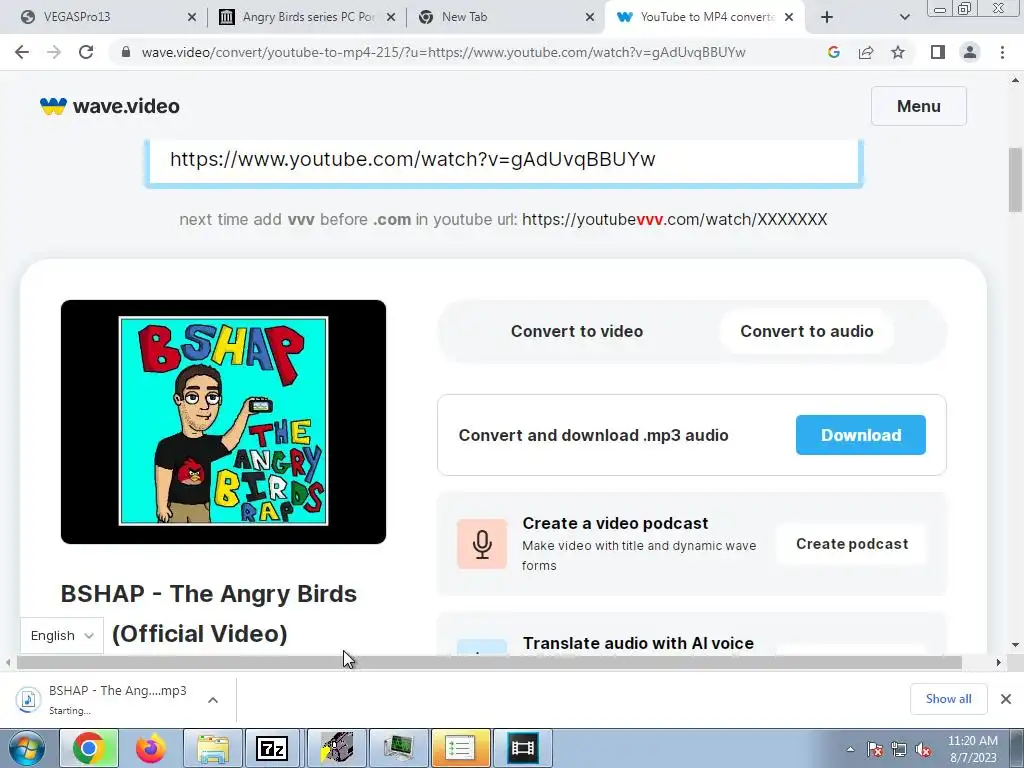Click the vertical scrollbar thumb

pyautogui.click(x=1015, y=181)
